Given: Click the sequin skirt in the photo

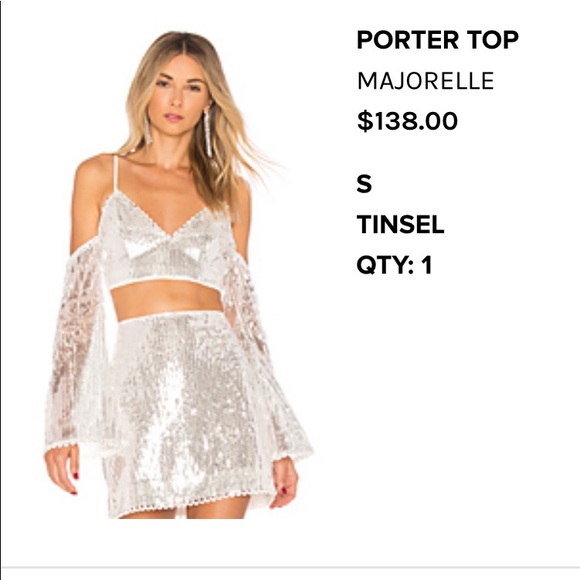Looking at the screenshot, I should (x=189, y=411).
